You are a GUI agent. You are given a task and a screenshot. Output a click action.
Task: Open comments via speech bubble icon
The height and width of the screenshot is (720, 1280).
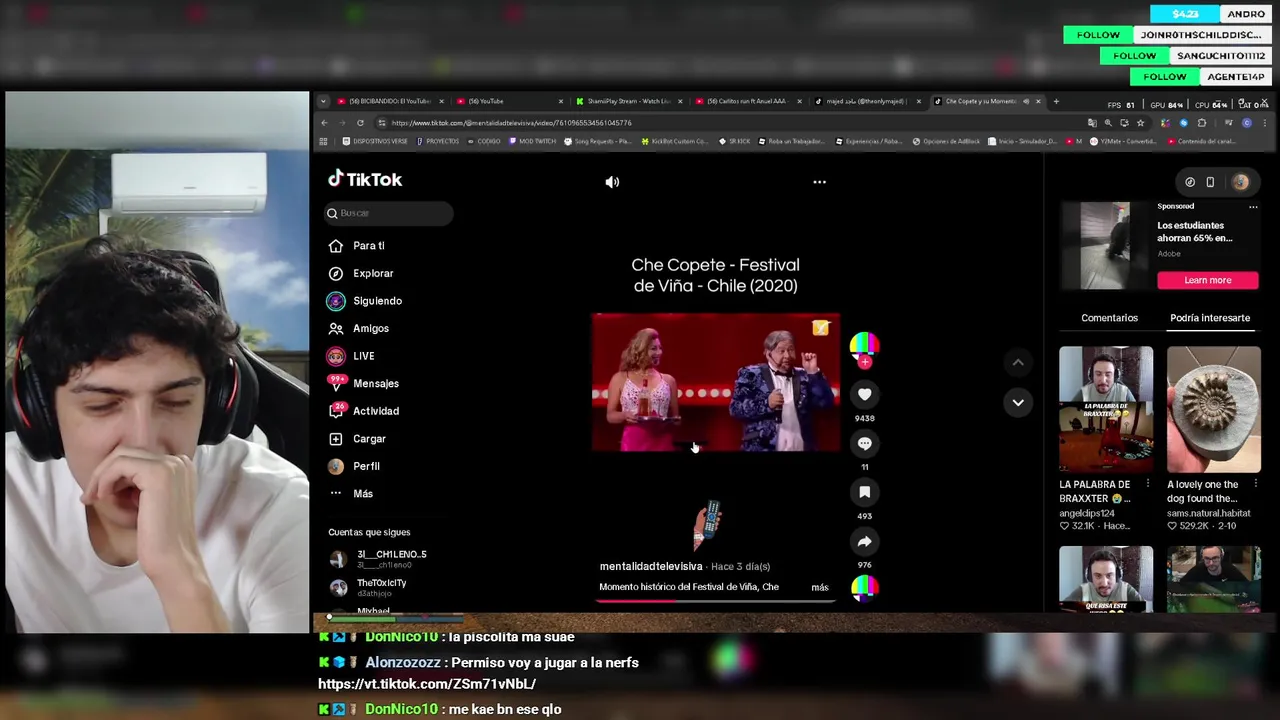click(865, 443)
